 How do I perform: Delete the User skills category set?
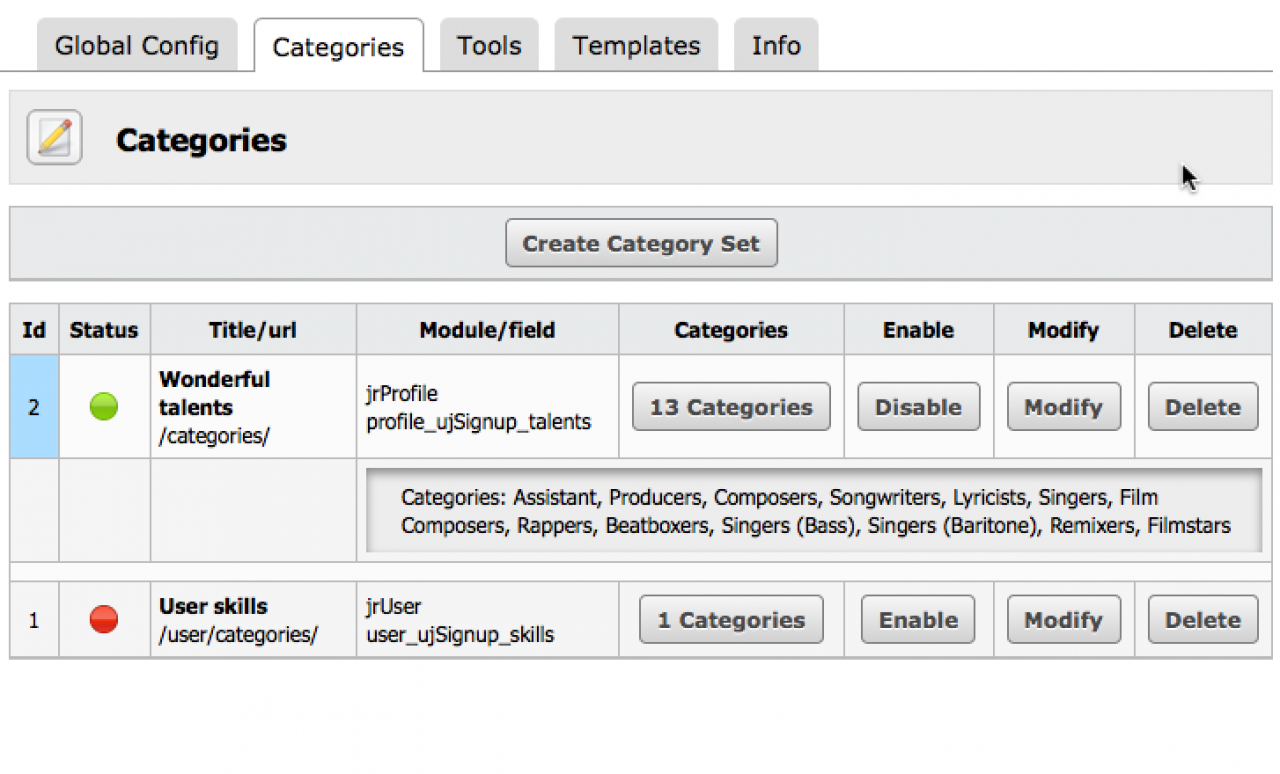tap(1202, 620)
